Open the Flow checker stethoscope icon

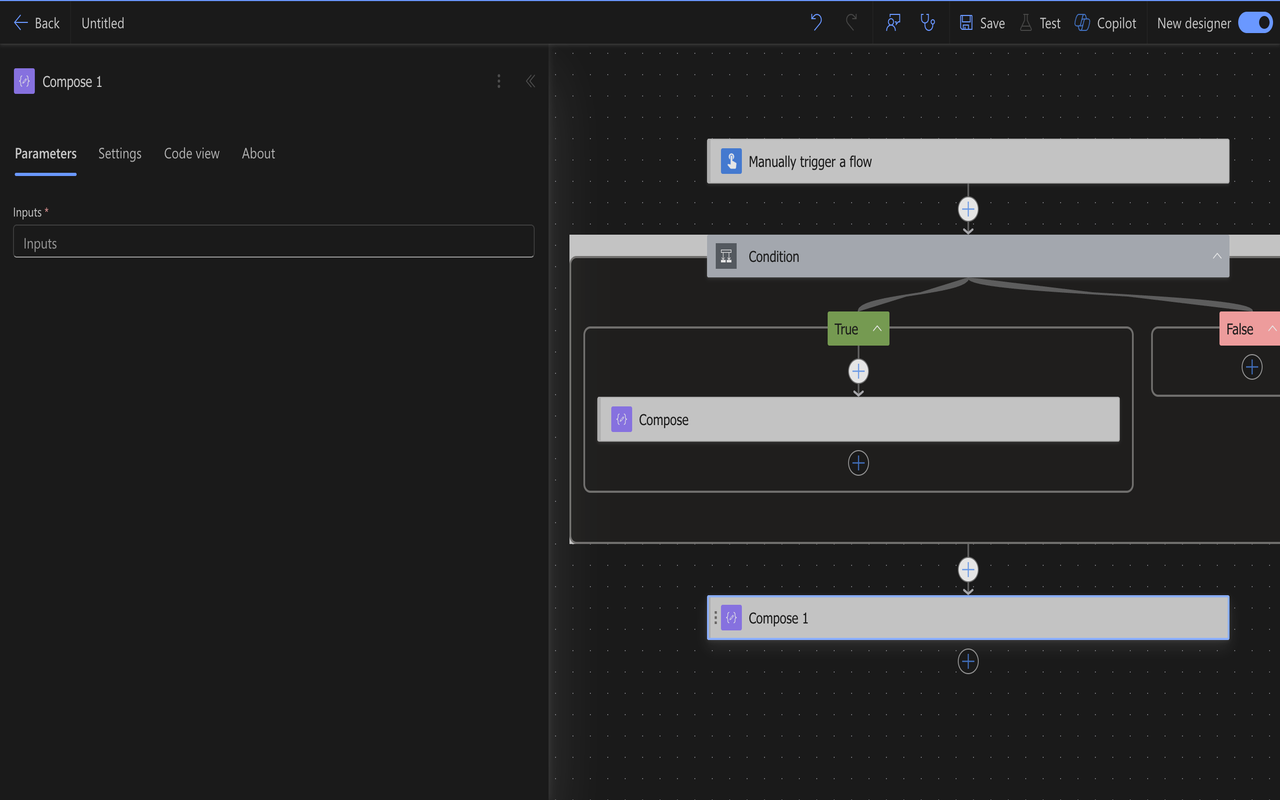click(928, 22)
